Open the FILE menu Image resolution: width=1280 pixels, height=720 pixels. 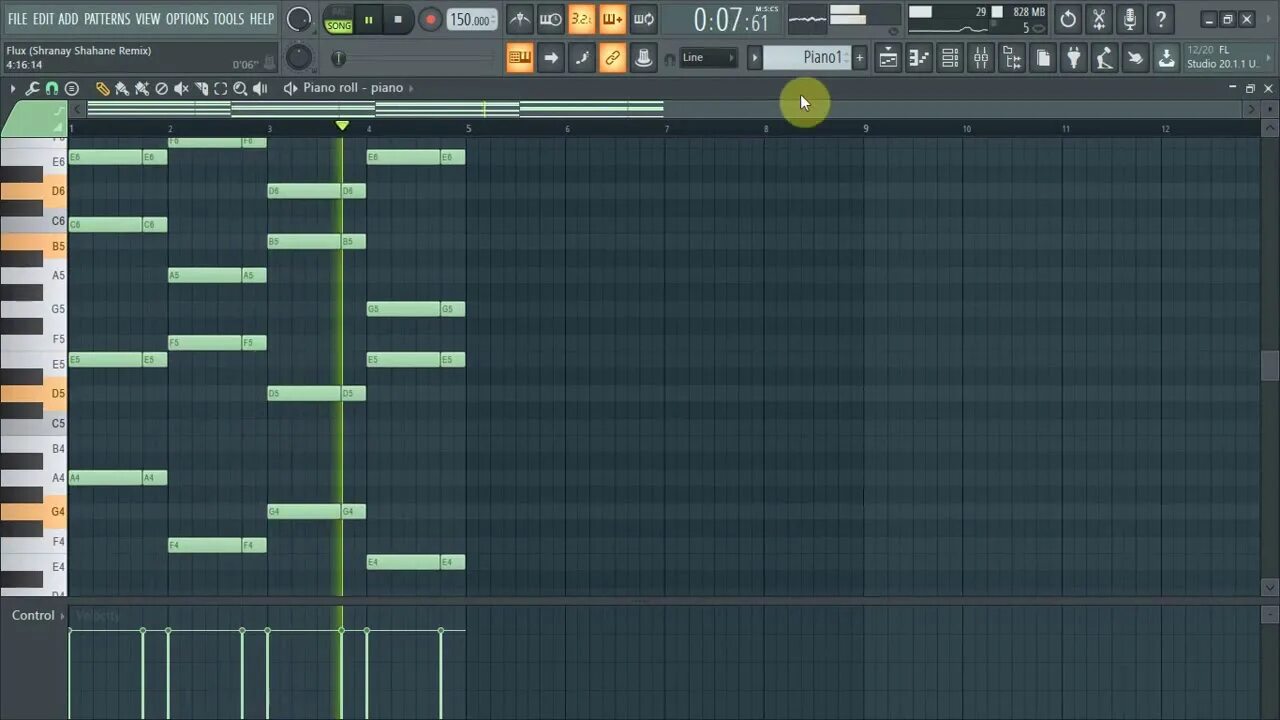pyautogui.click(x=17, y=19)
